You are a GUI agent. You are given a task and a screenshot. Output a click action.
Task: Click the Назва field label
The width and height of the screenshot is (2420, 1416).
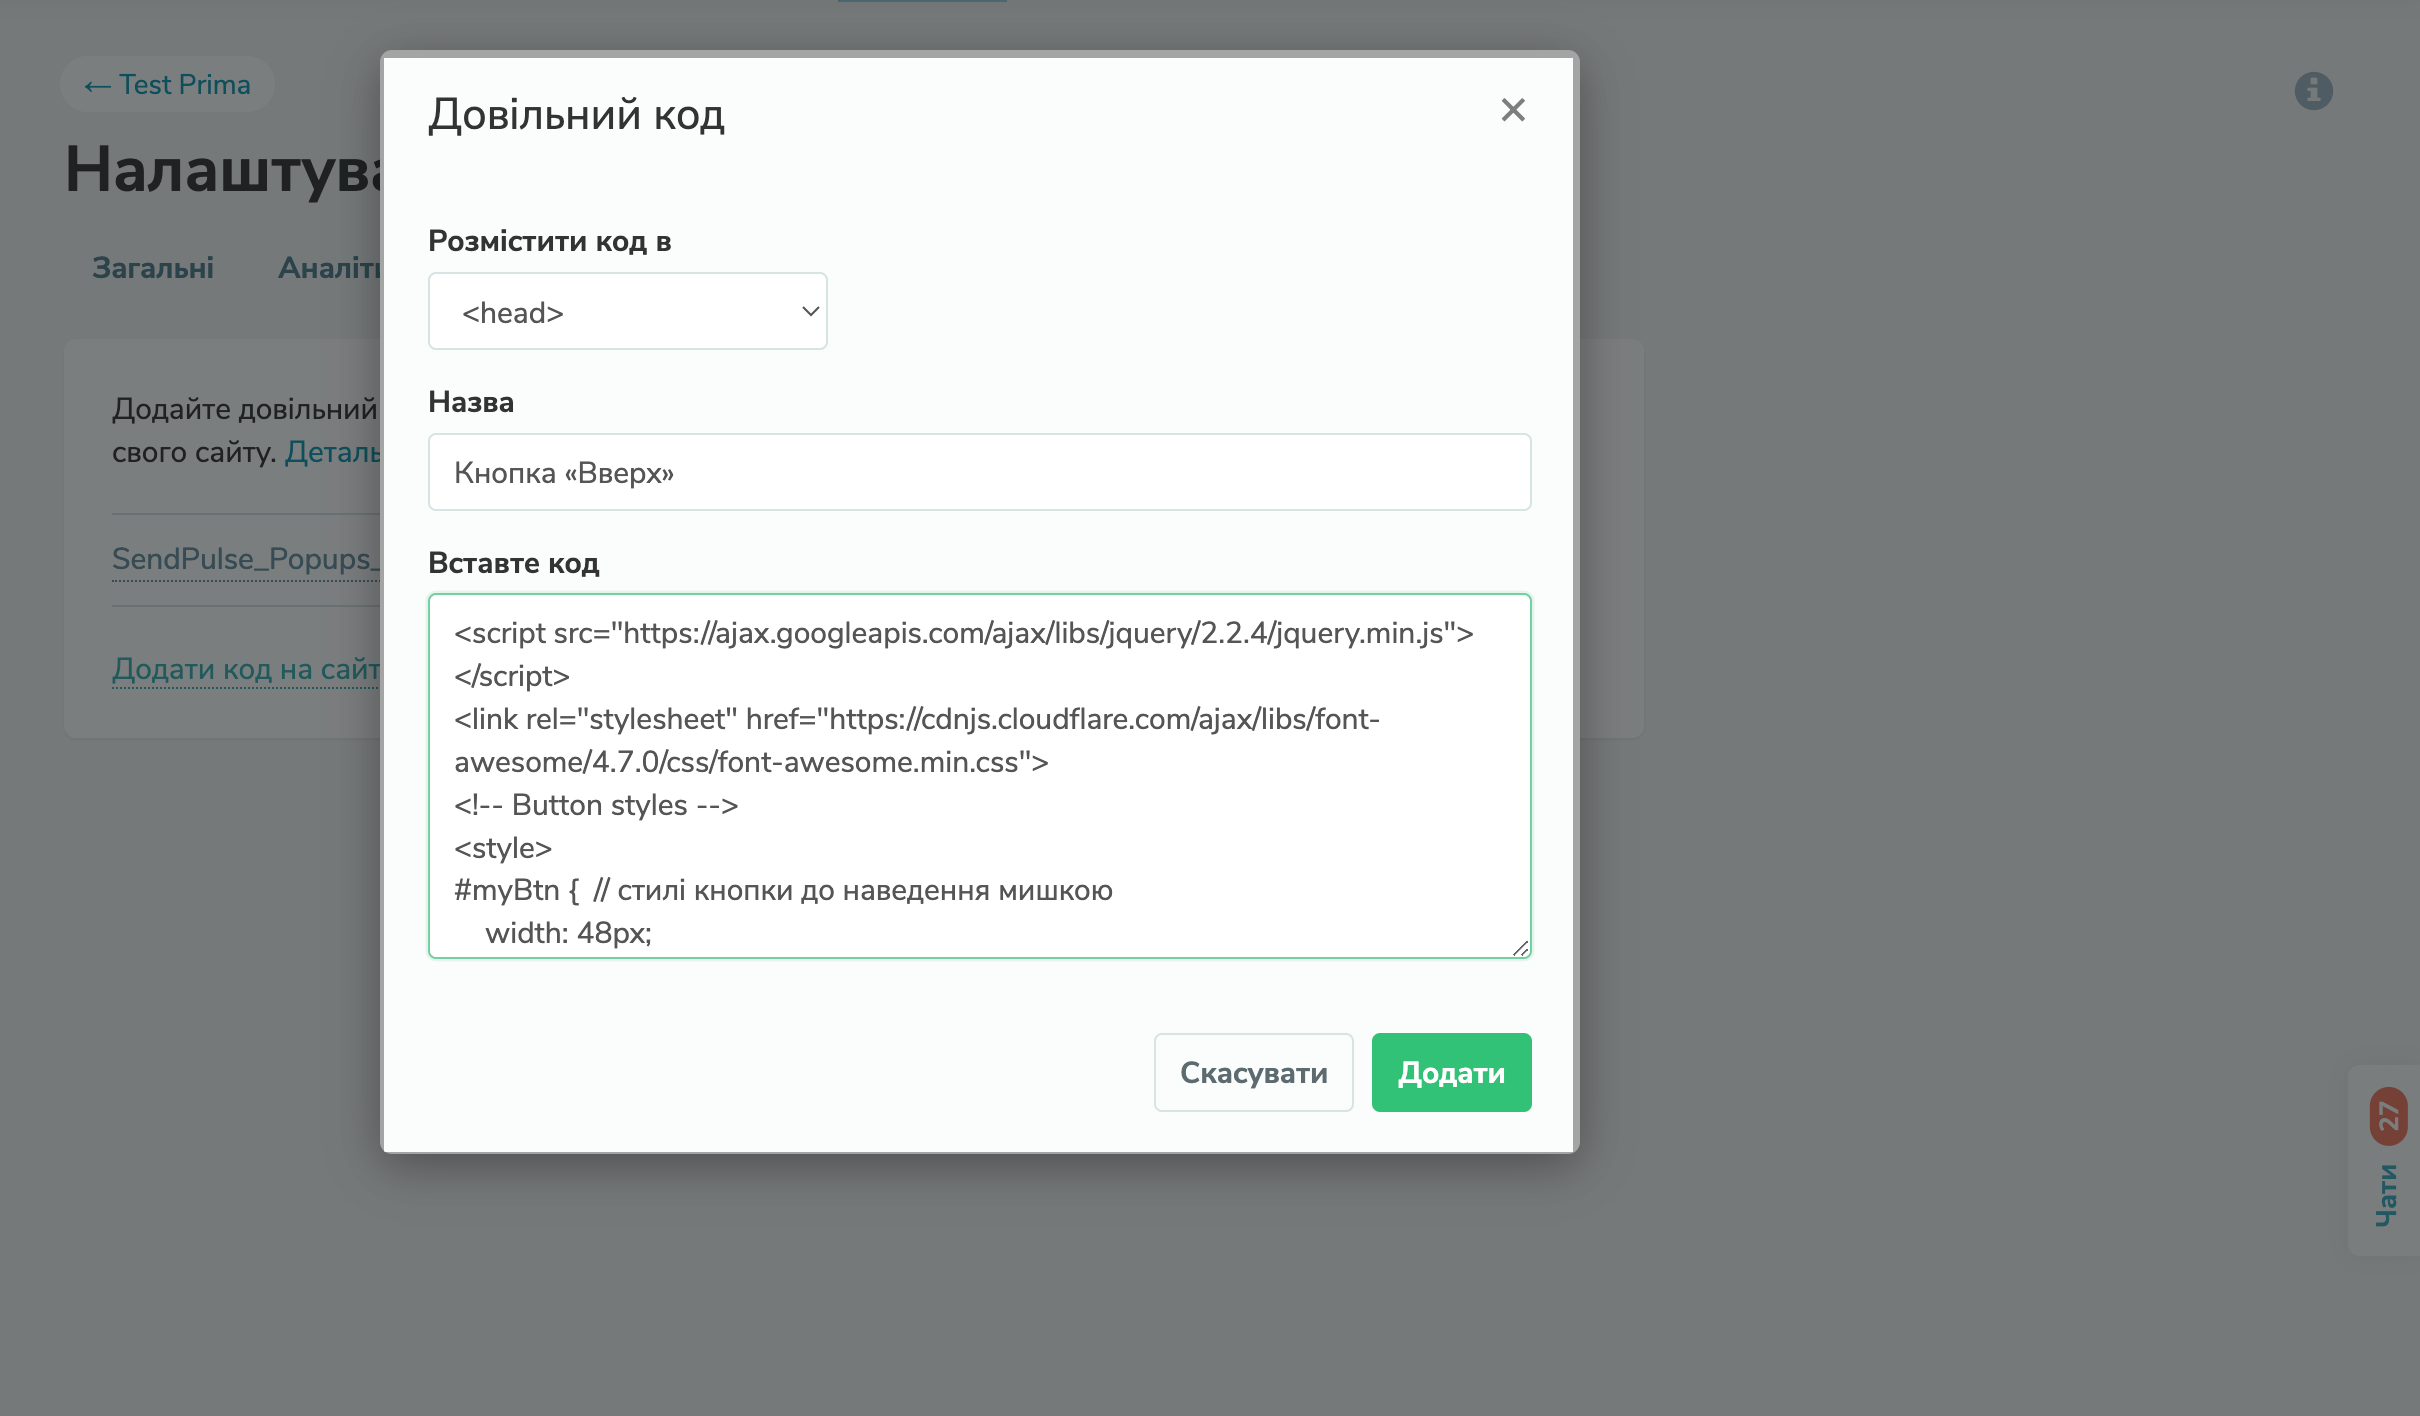pyautogui.click(x=471, y=402)
